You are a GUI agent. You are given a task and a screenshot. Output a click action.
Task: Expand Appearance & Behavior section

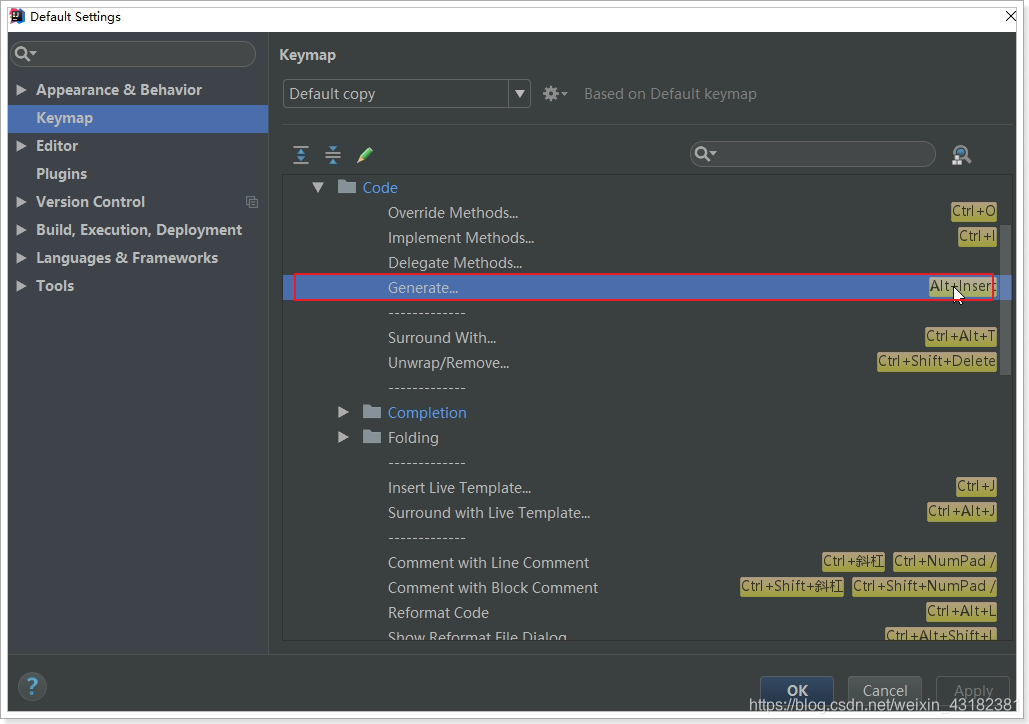coord(21,90)
